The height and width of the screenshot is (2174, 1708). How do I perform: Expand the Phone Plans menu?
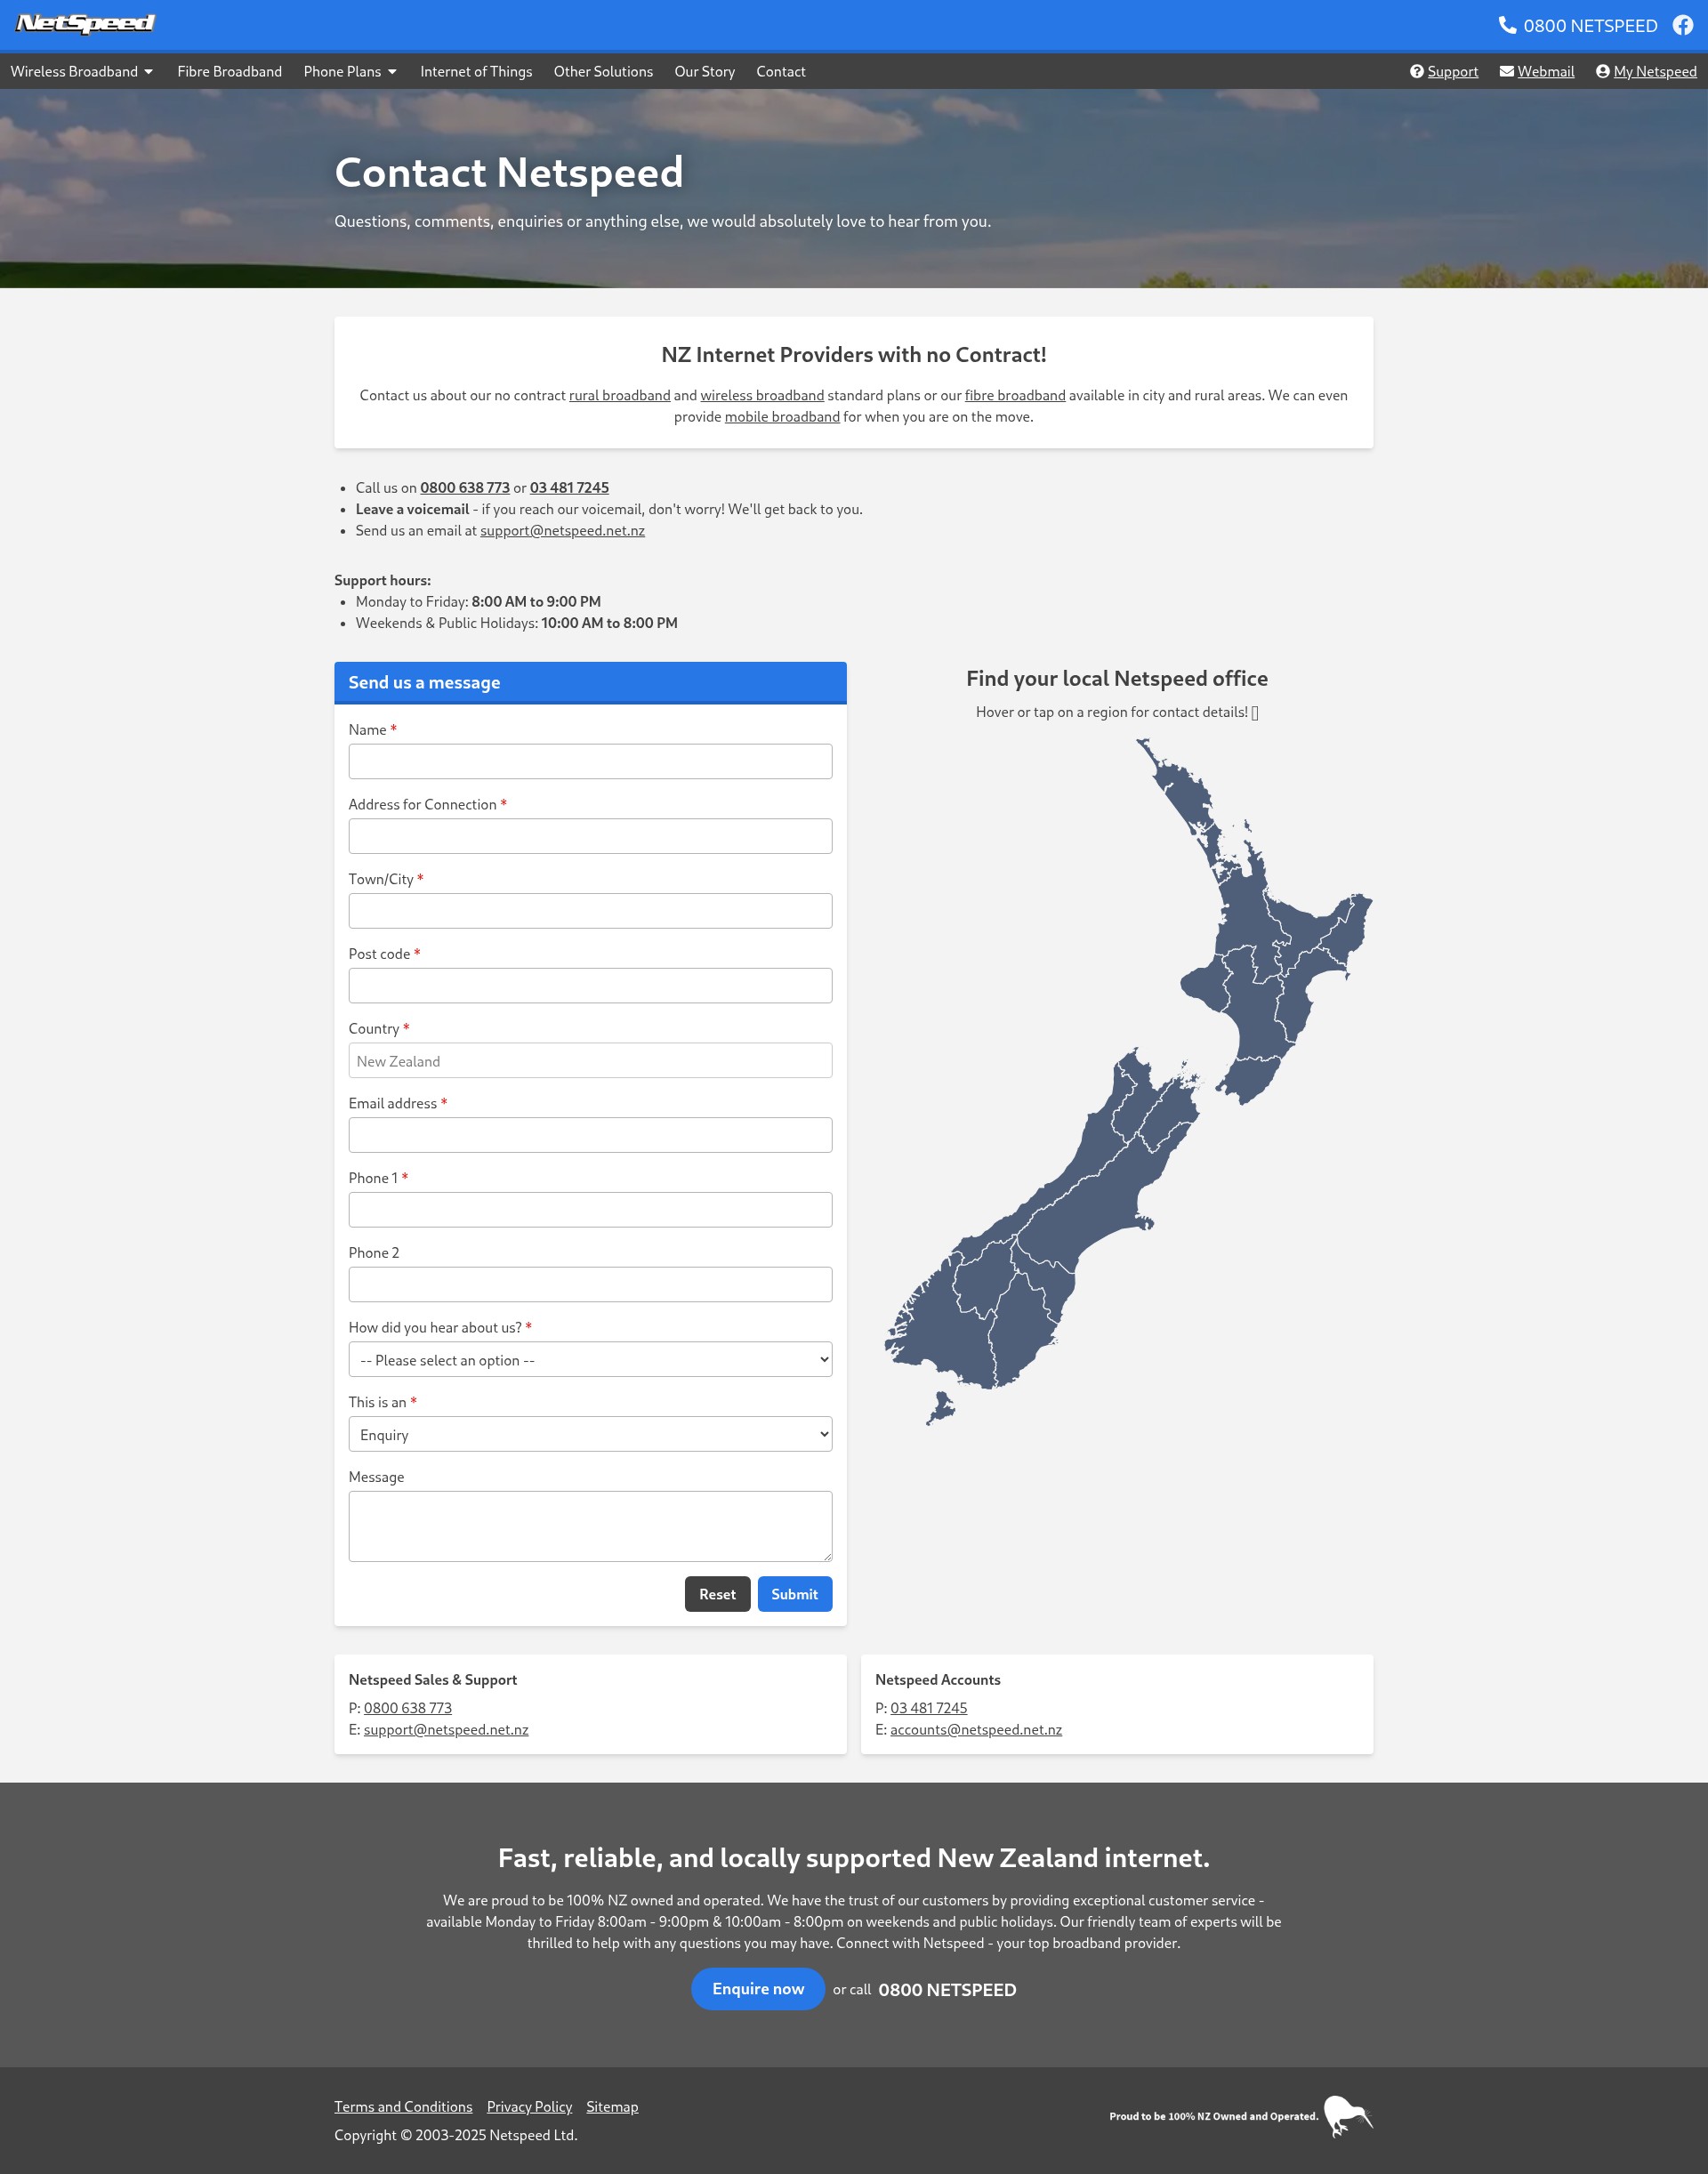350,71
